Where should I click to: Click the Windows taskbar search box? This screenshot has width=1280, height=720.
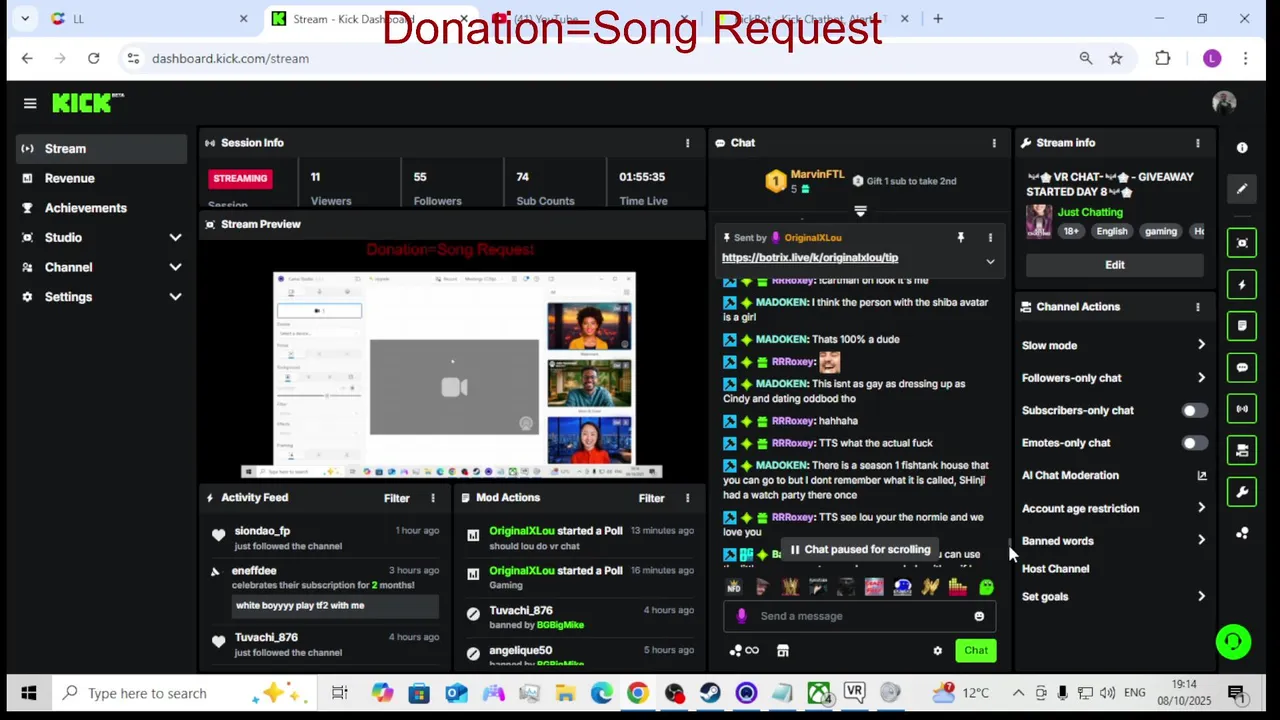[x=185, y=693]
